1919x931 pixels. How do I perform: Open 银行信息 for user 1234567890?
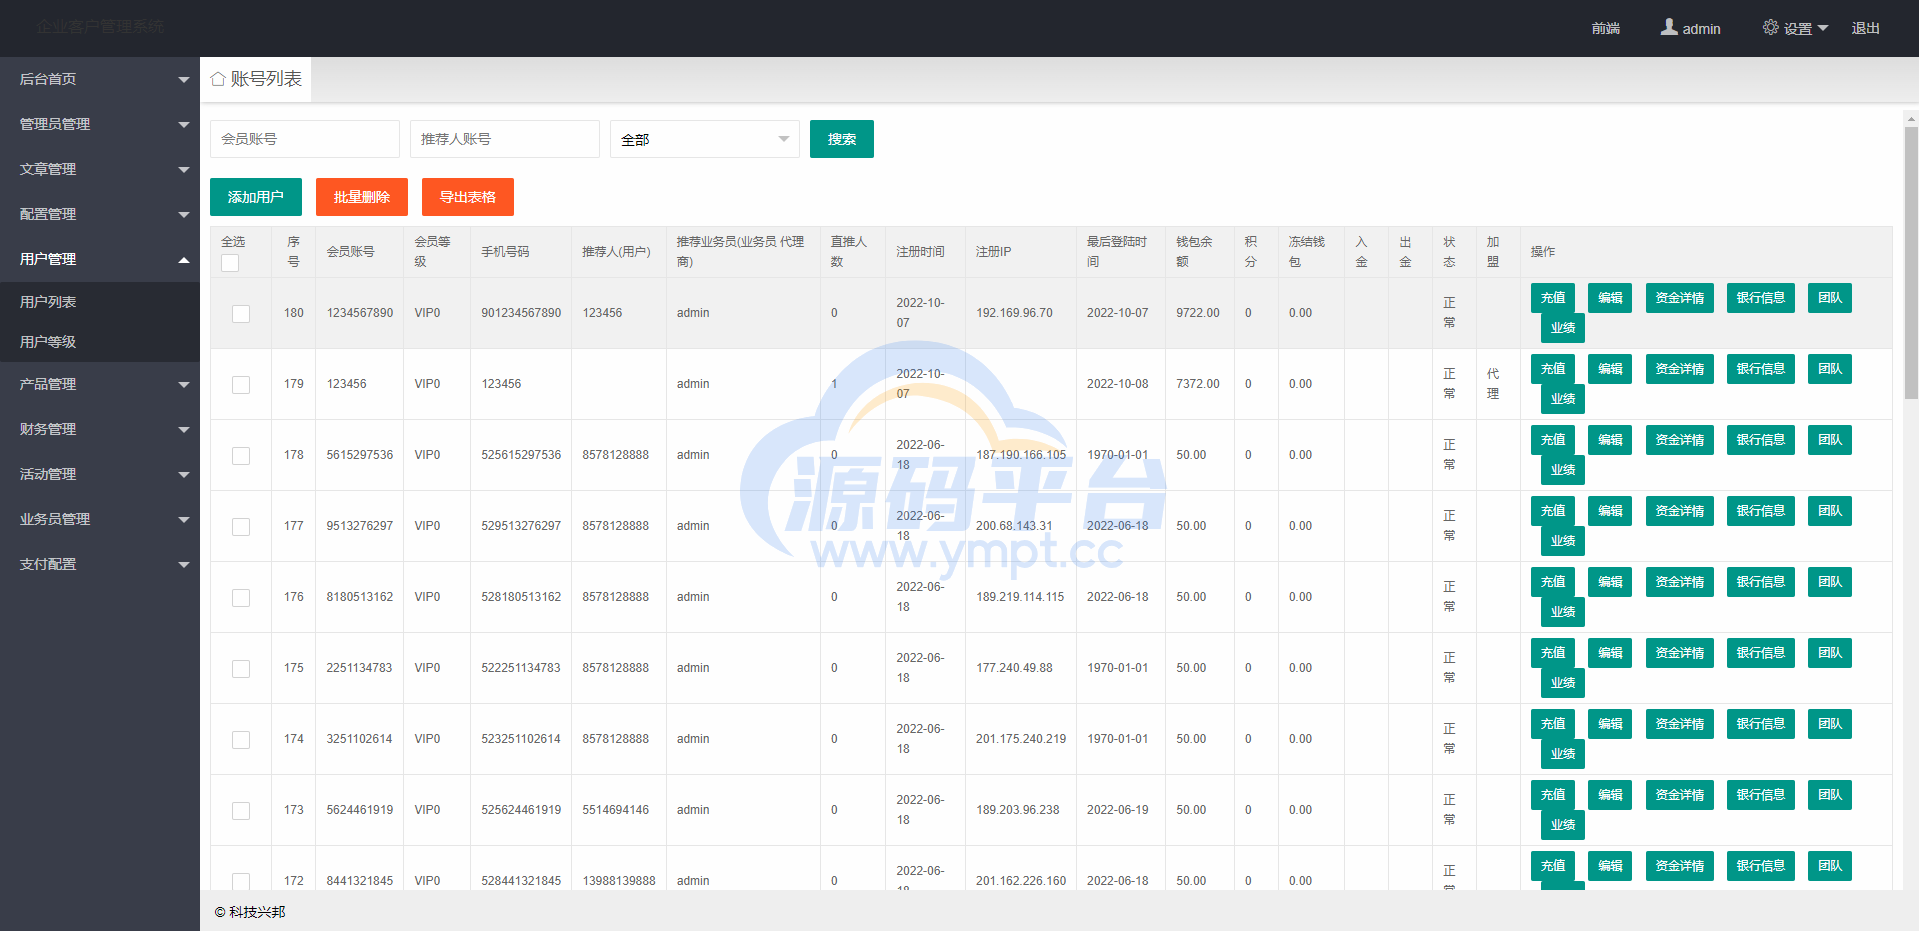point(1761,298)
